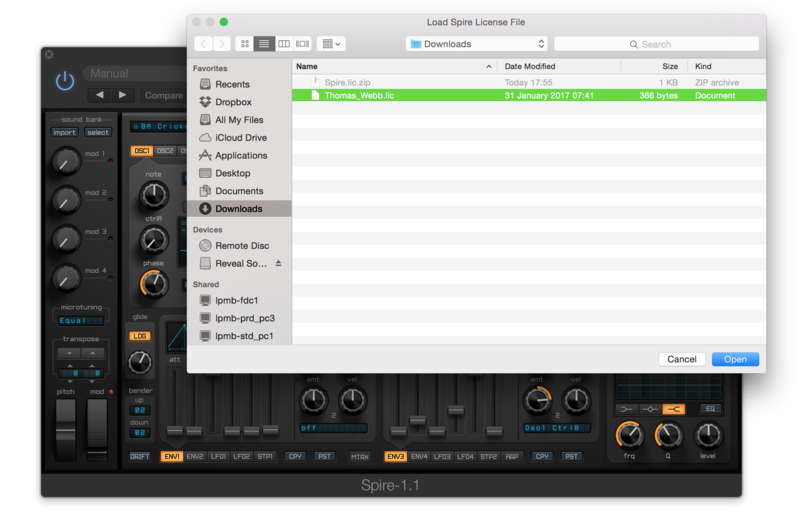Image resolution: width=800 pixels, height=521 pixels.
Task: Open Dropbox folder in sidebar
Action: pyautogui.click(x=233, y=102)
